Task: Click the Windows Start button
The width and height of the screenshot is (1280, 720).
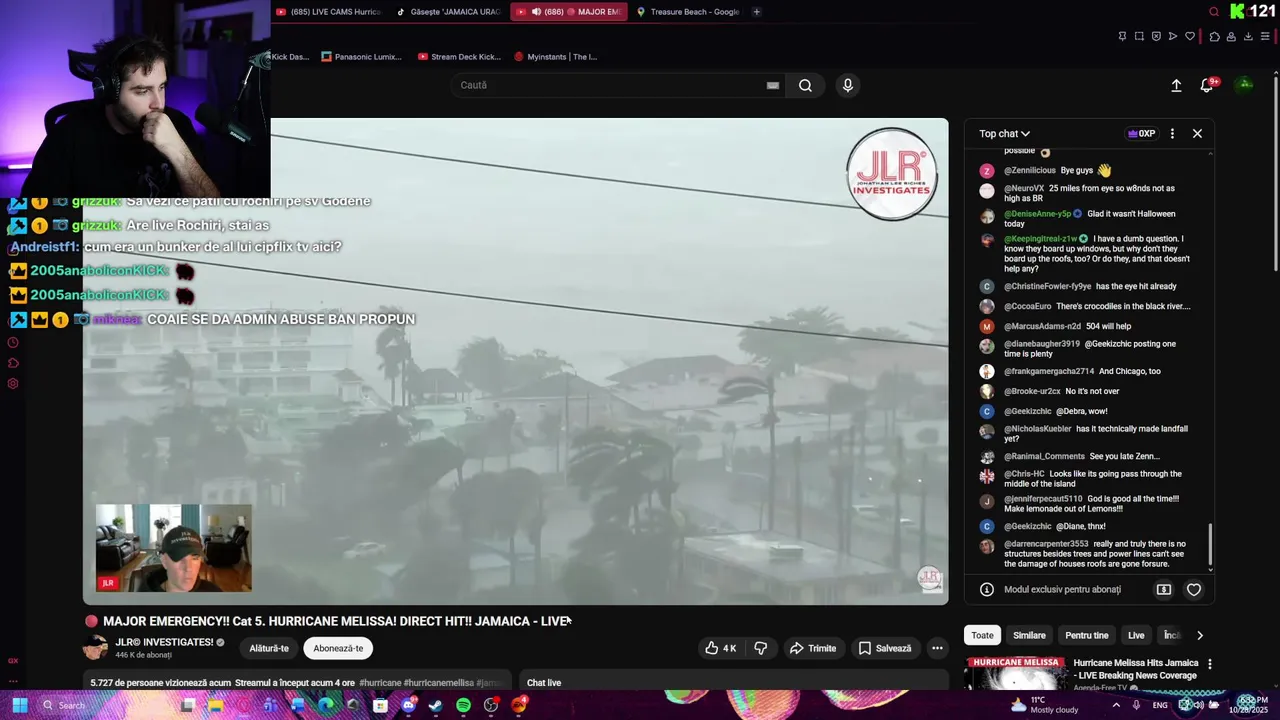Action: pyautogui.click(x=18, y=705)
